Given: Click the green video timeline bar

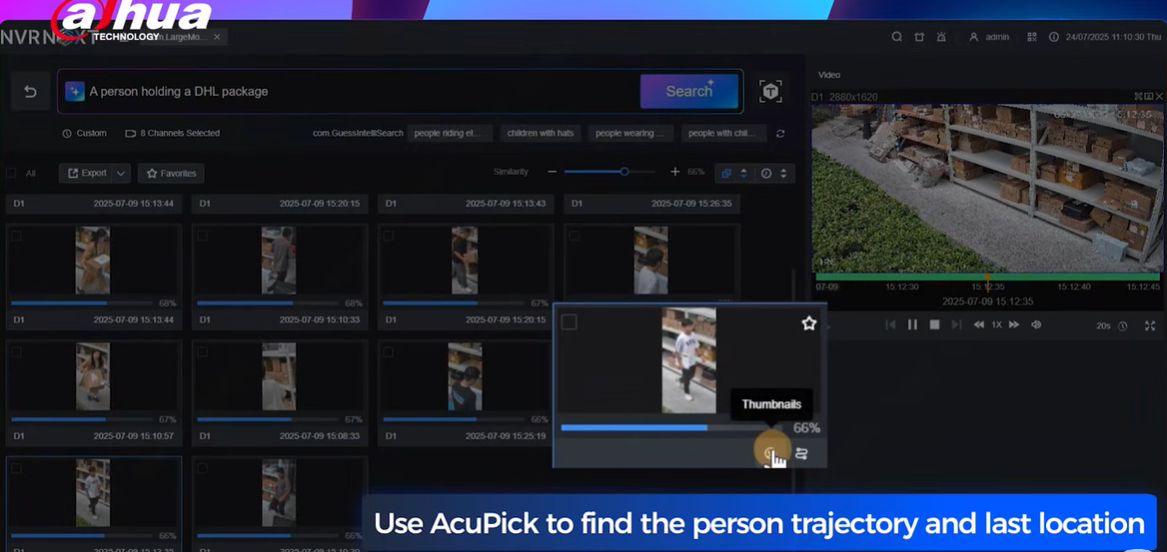Looking at the screenshot, I should pos(988,277).
